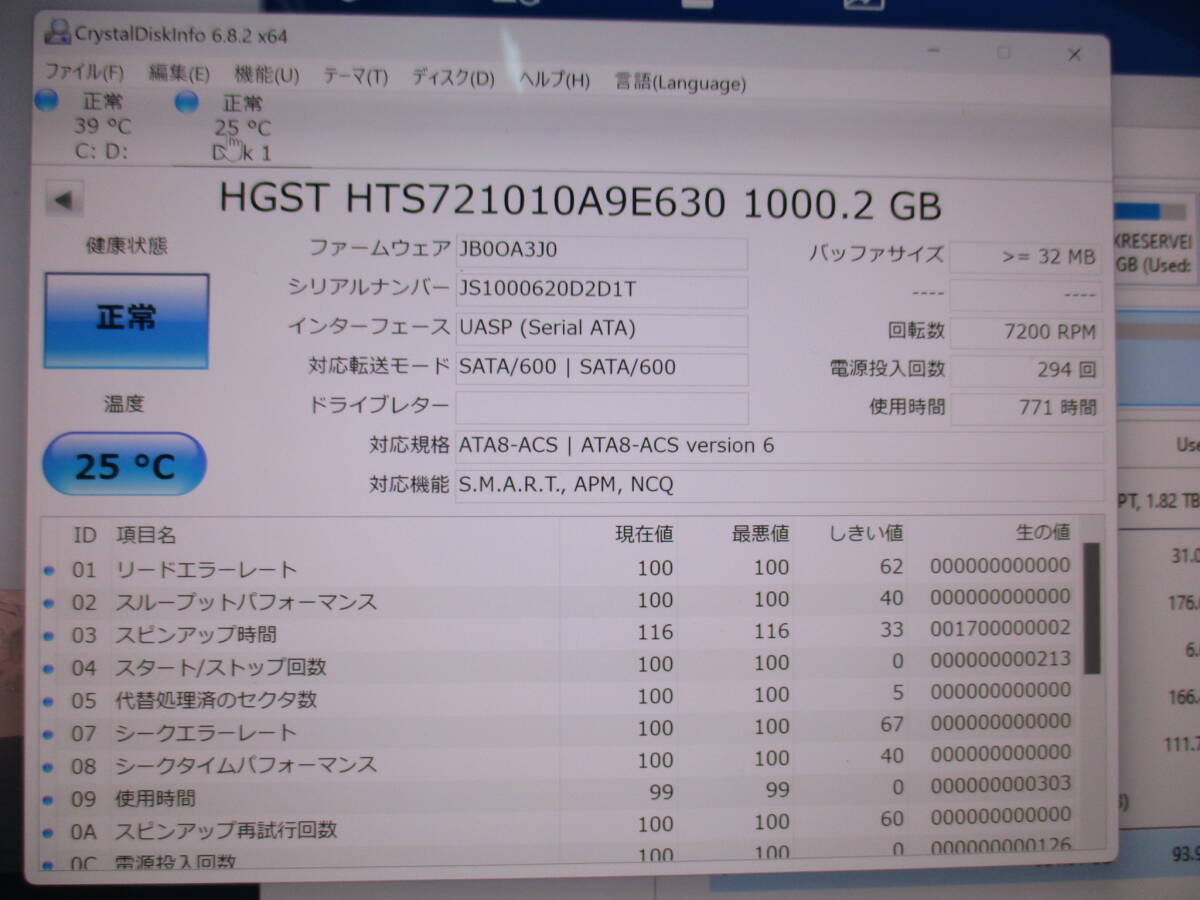Select row 04 スタート/ストップ回数
This screenshot has height=900, width=1200.
point(560,665)
